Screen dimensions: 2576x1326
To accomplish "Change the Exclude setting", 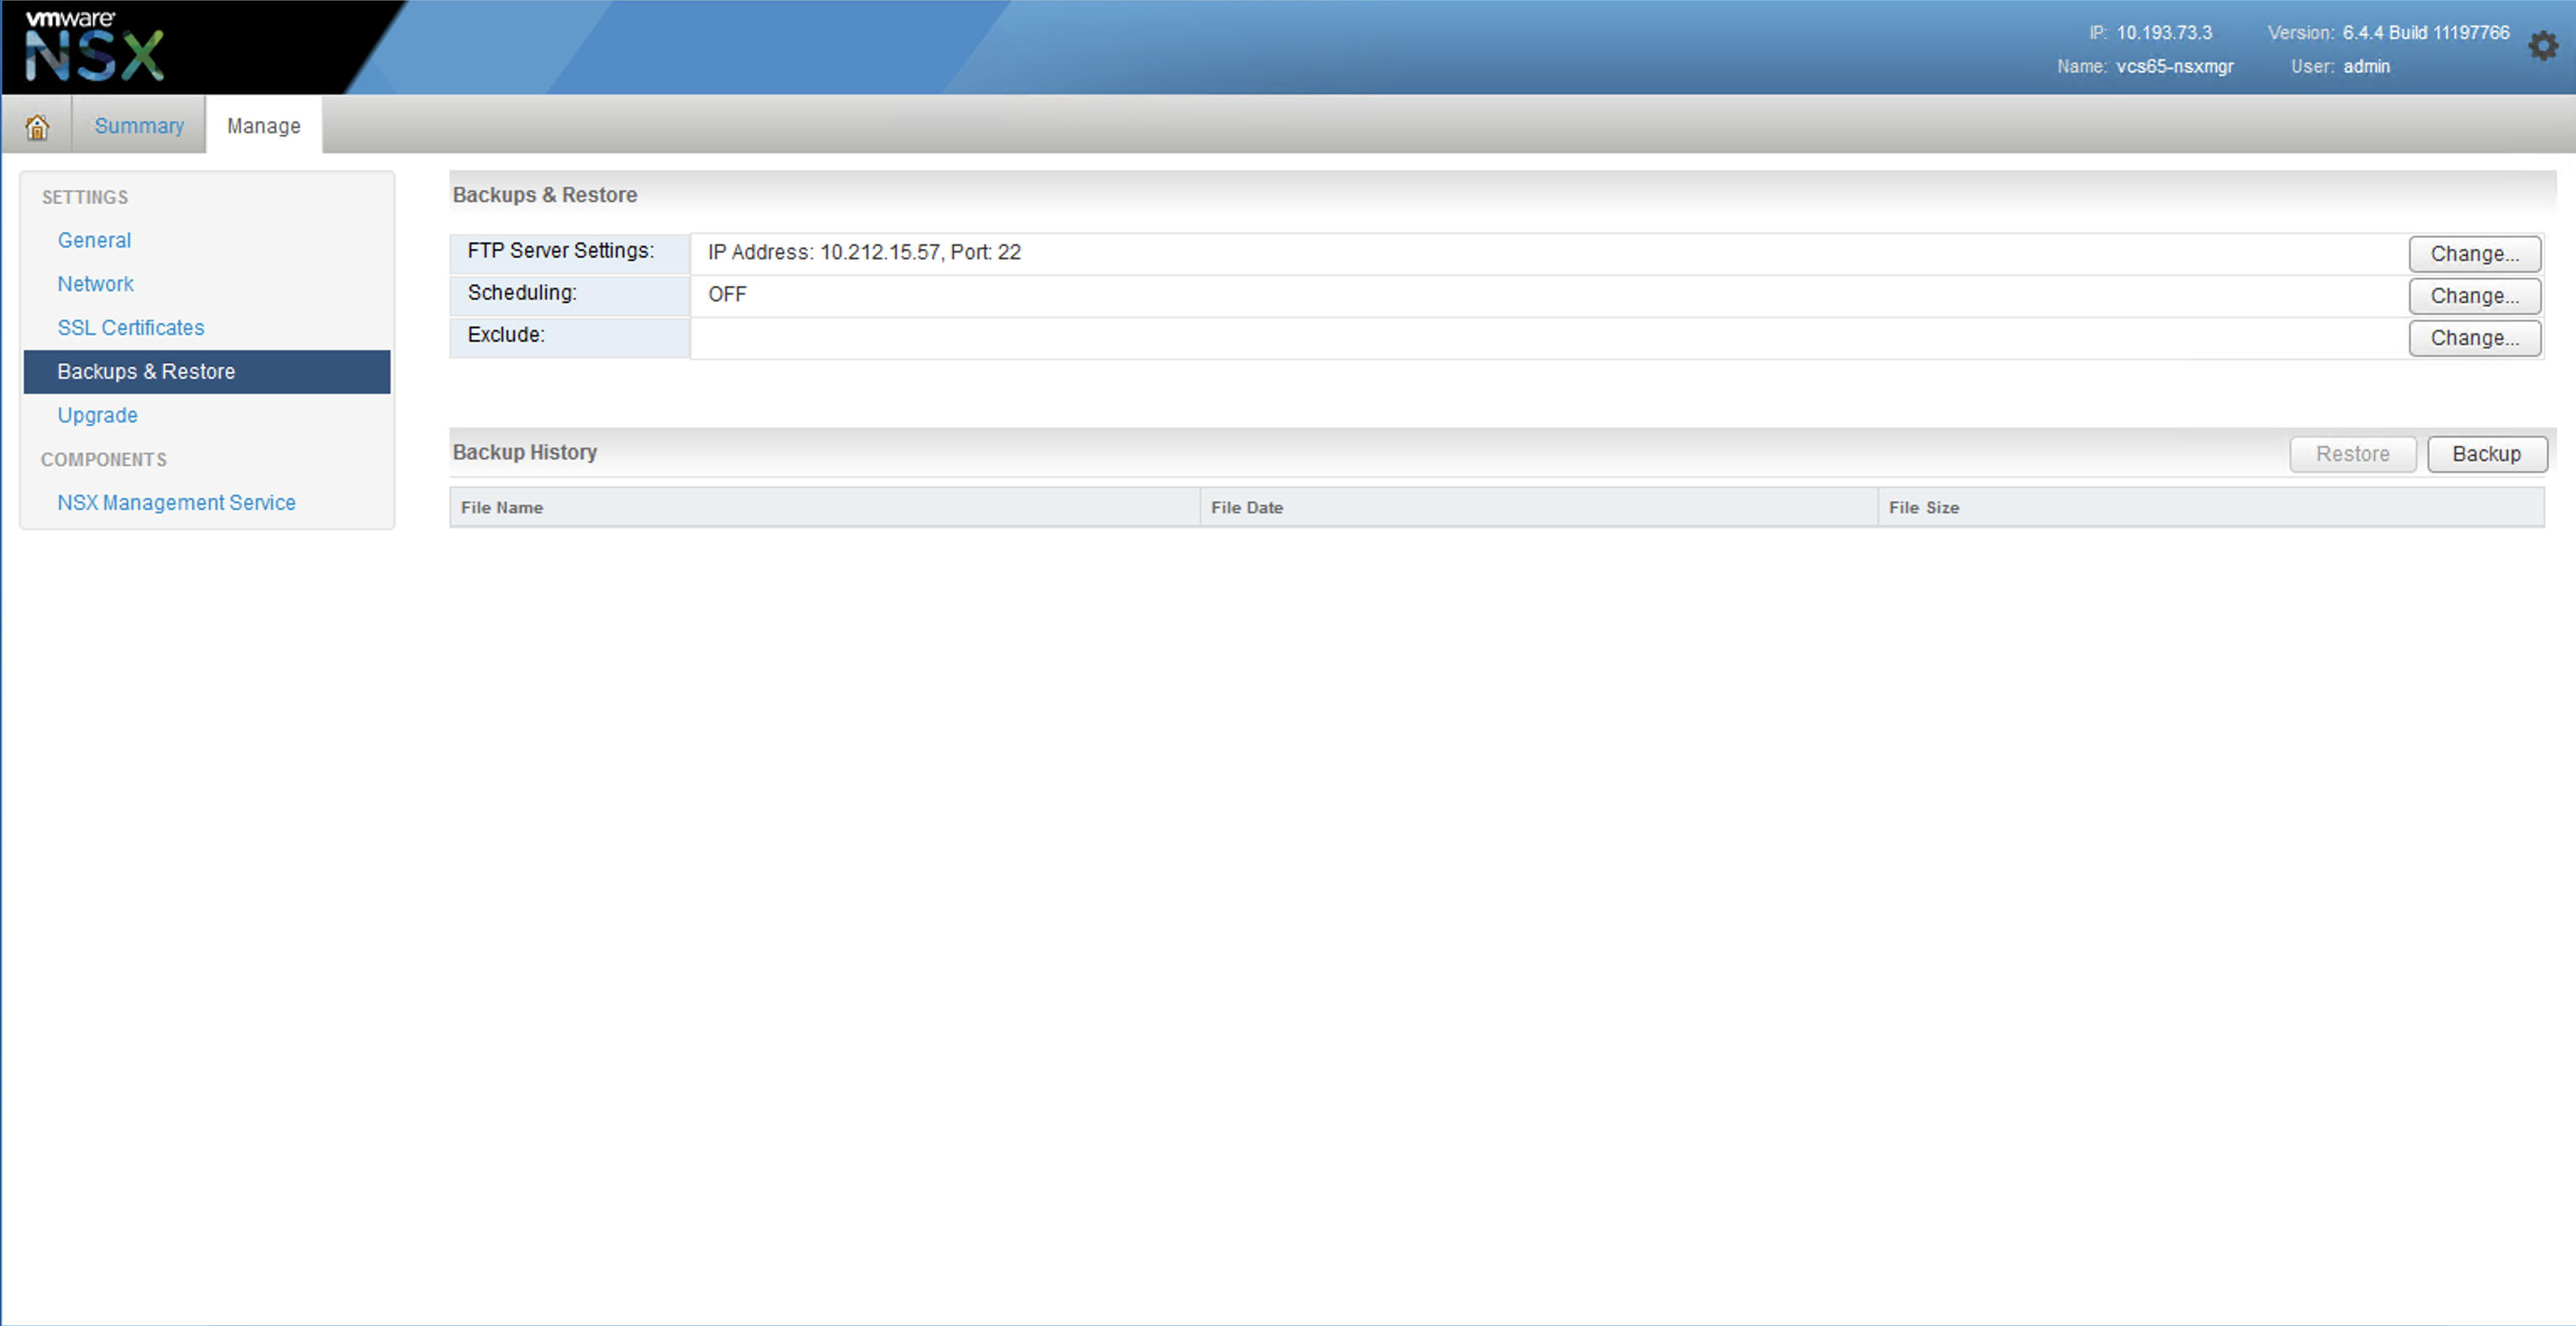I will [x=2473, y=338].
